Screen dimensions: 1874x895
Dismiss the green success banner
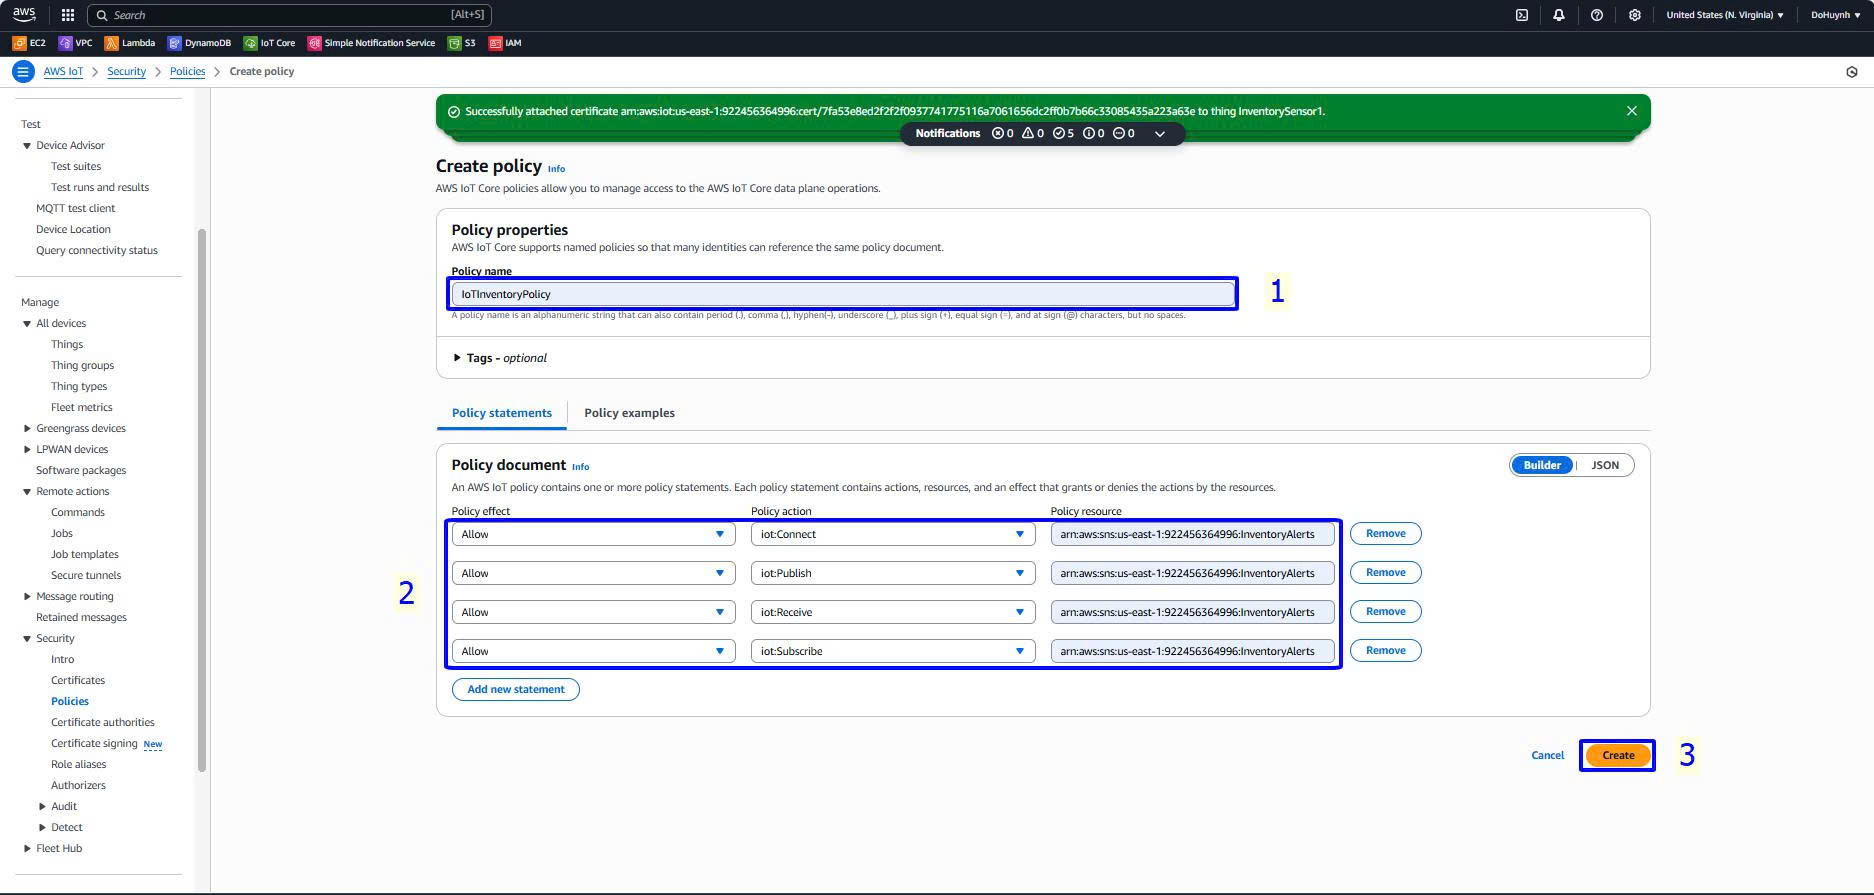[1631, 111]
